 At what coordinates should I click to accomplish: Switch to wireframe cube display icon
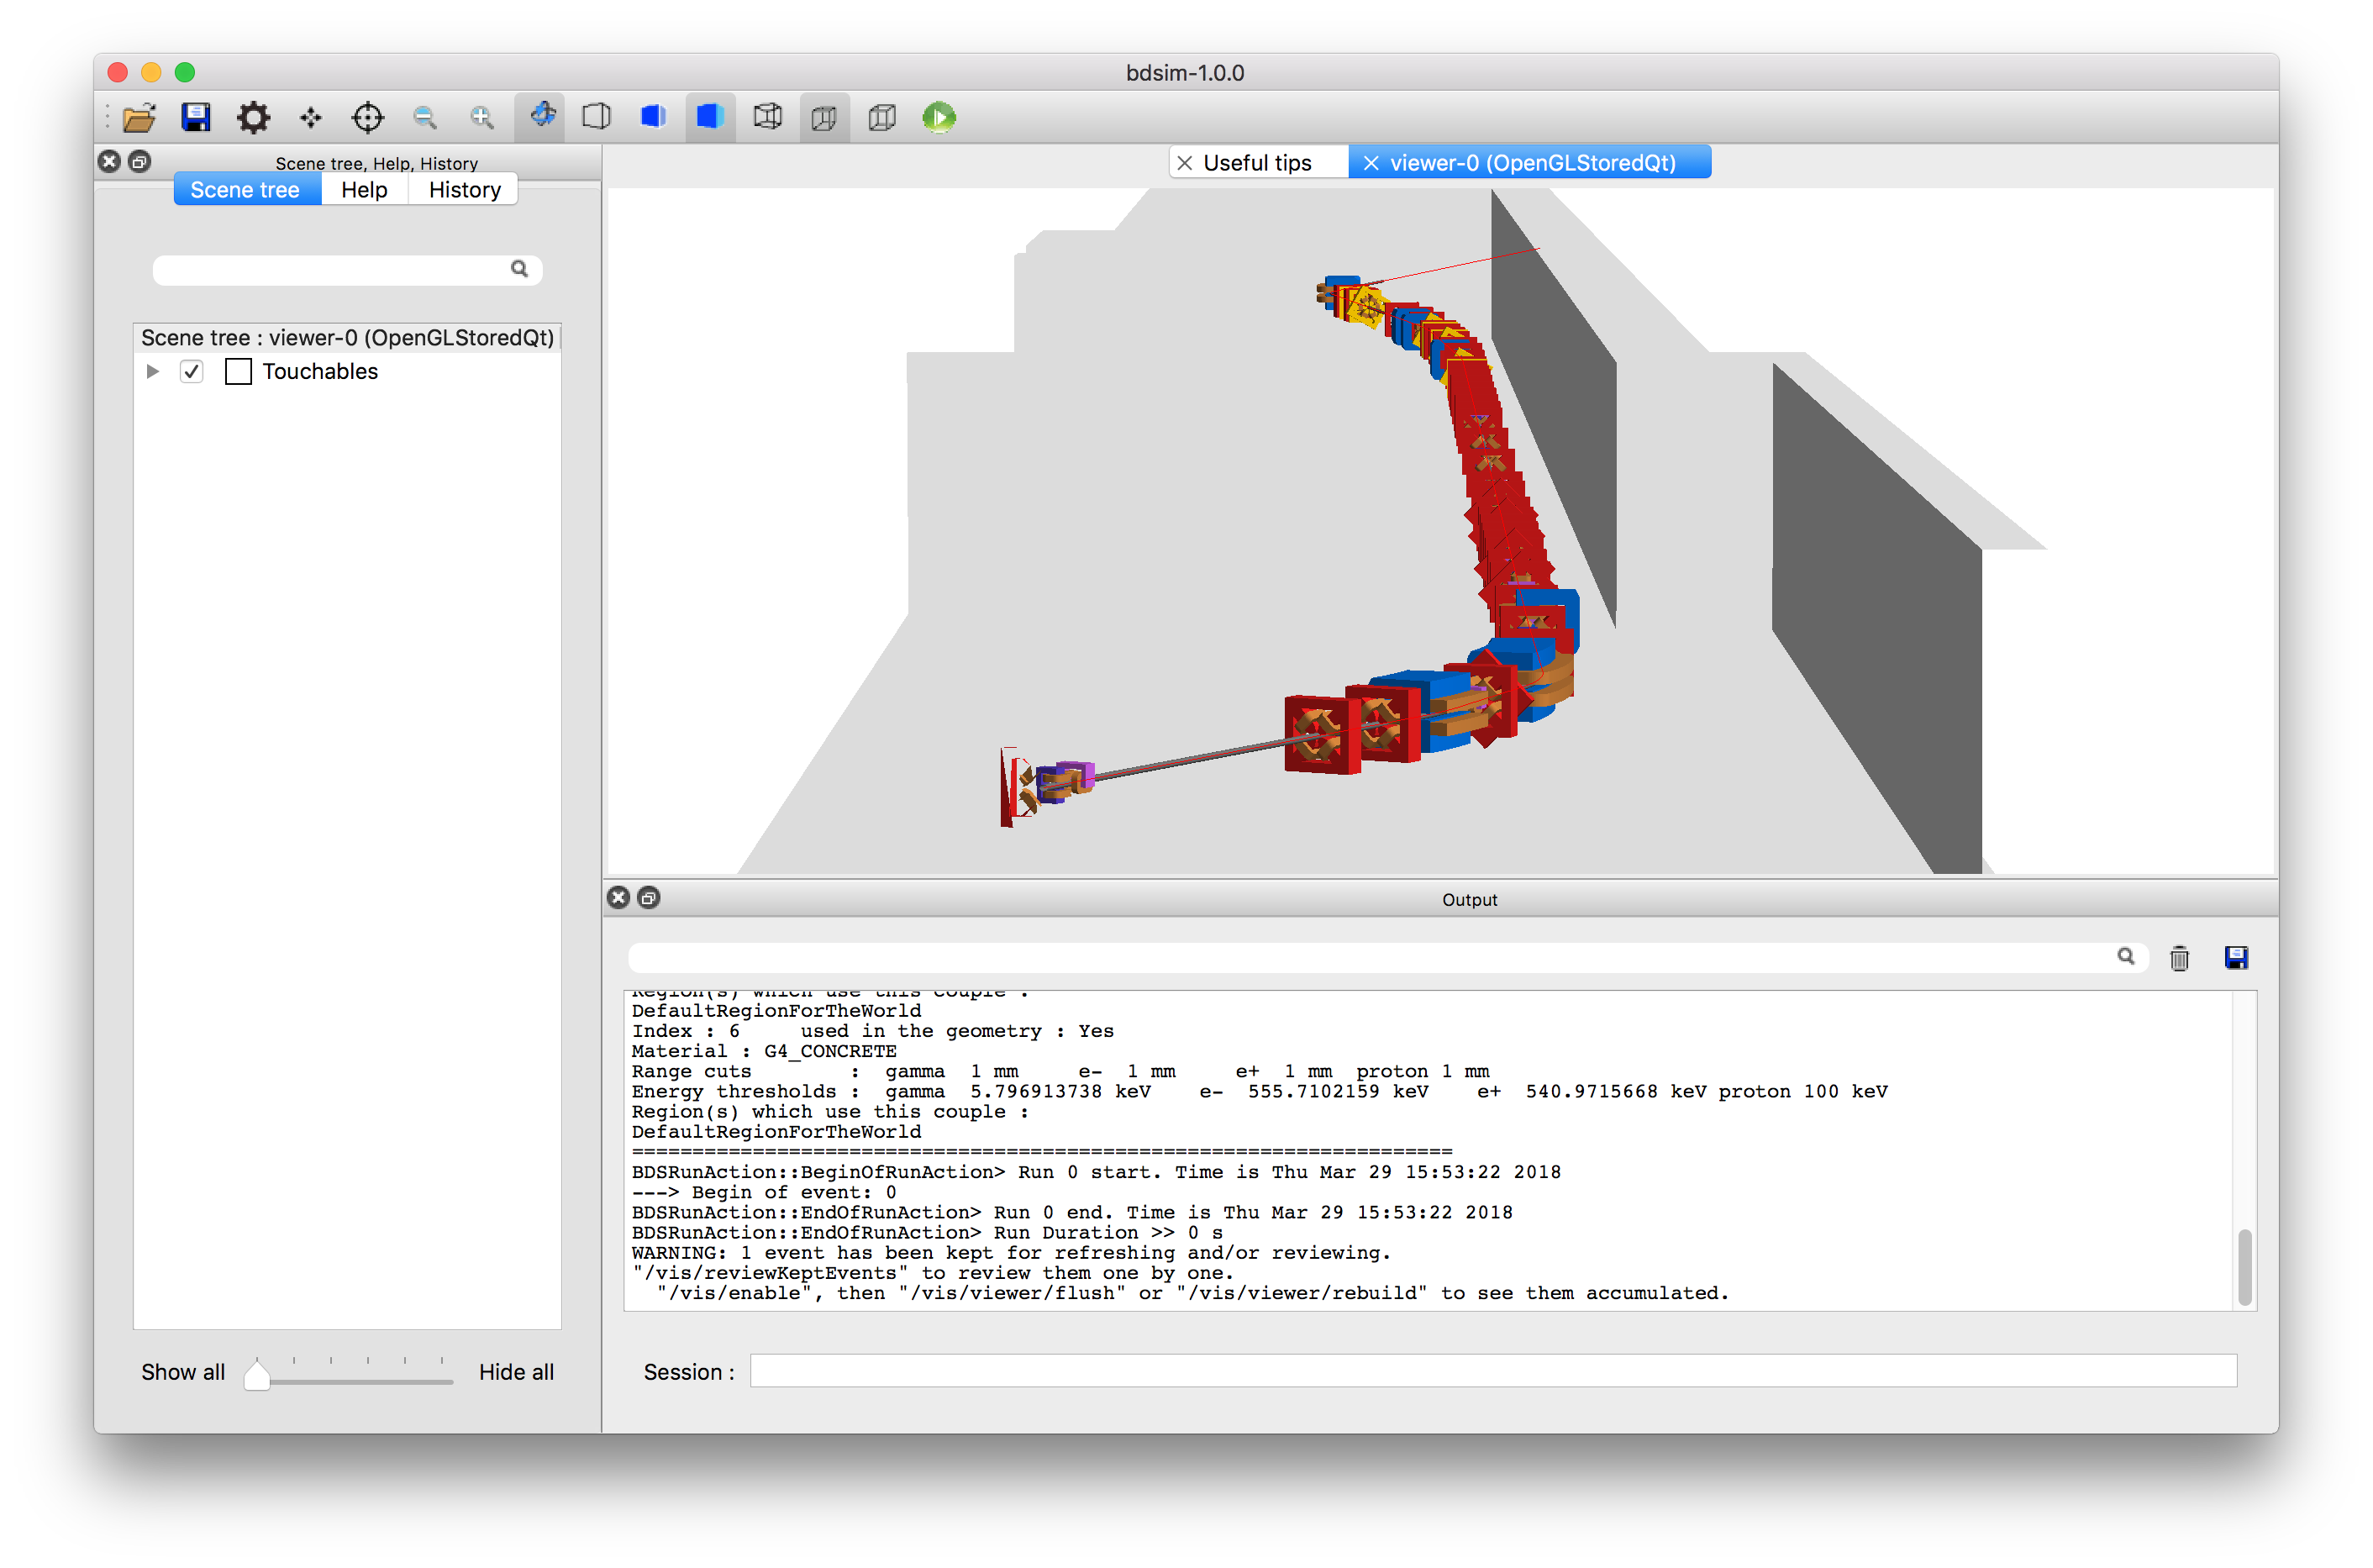[767, 117]
